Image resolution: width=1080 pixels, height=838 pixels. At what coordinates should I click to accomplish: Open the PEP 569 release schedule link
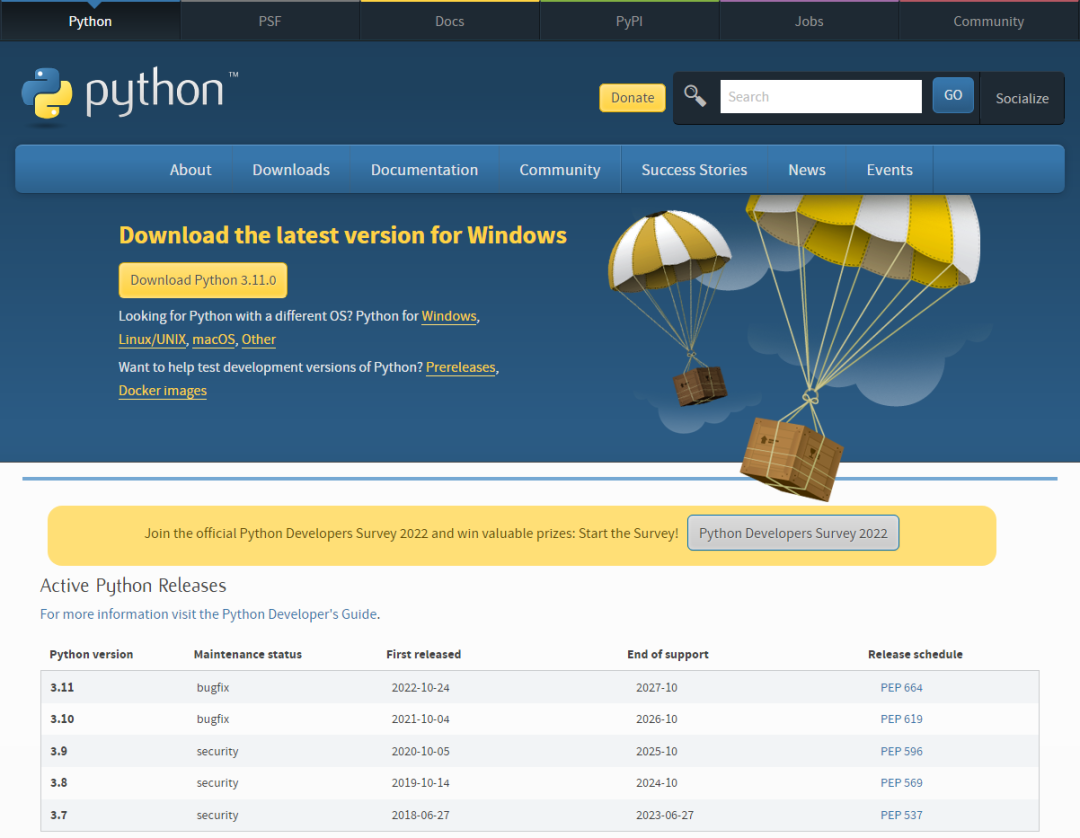pyautogui.click(x=901, y=783)
